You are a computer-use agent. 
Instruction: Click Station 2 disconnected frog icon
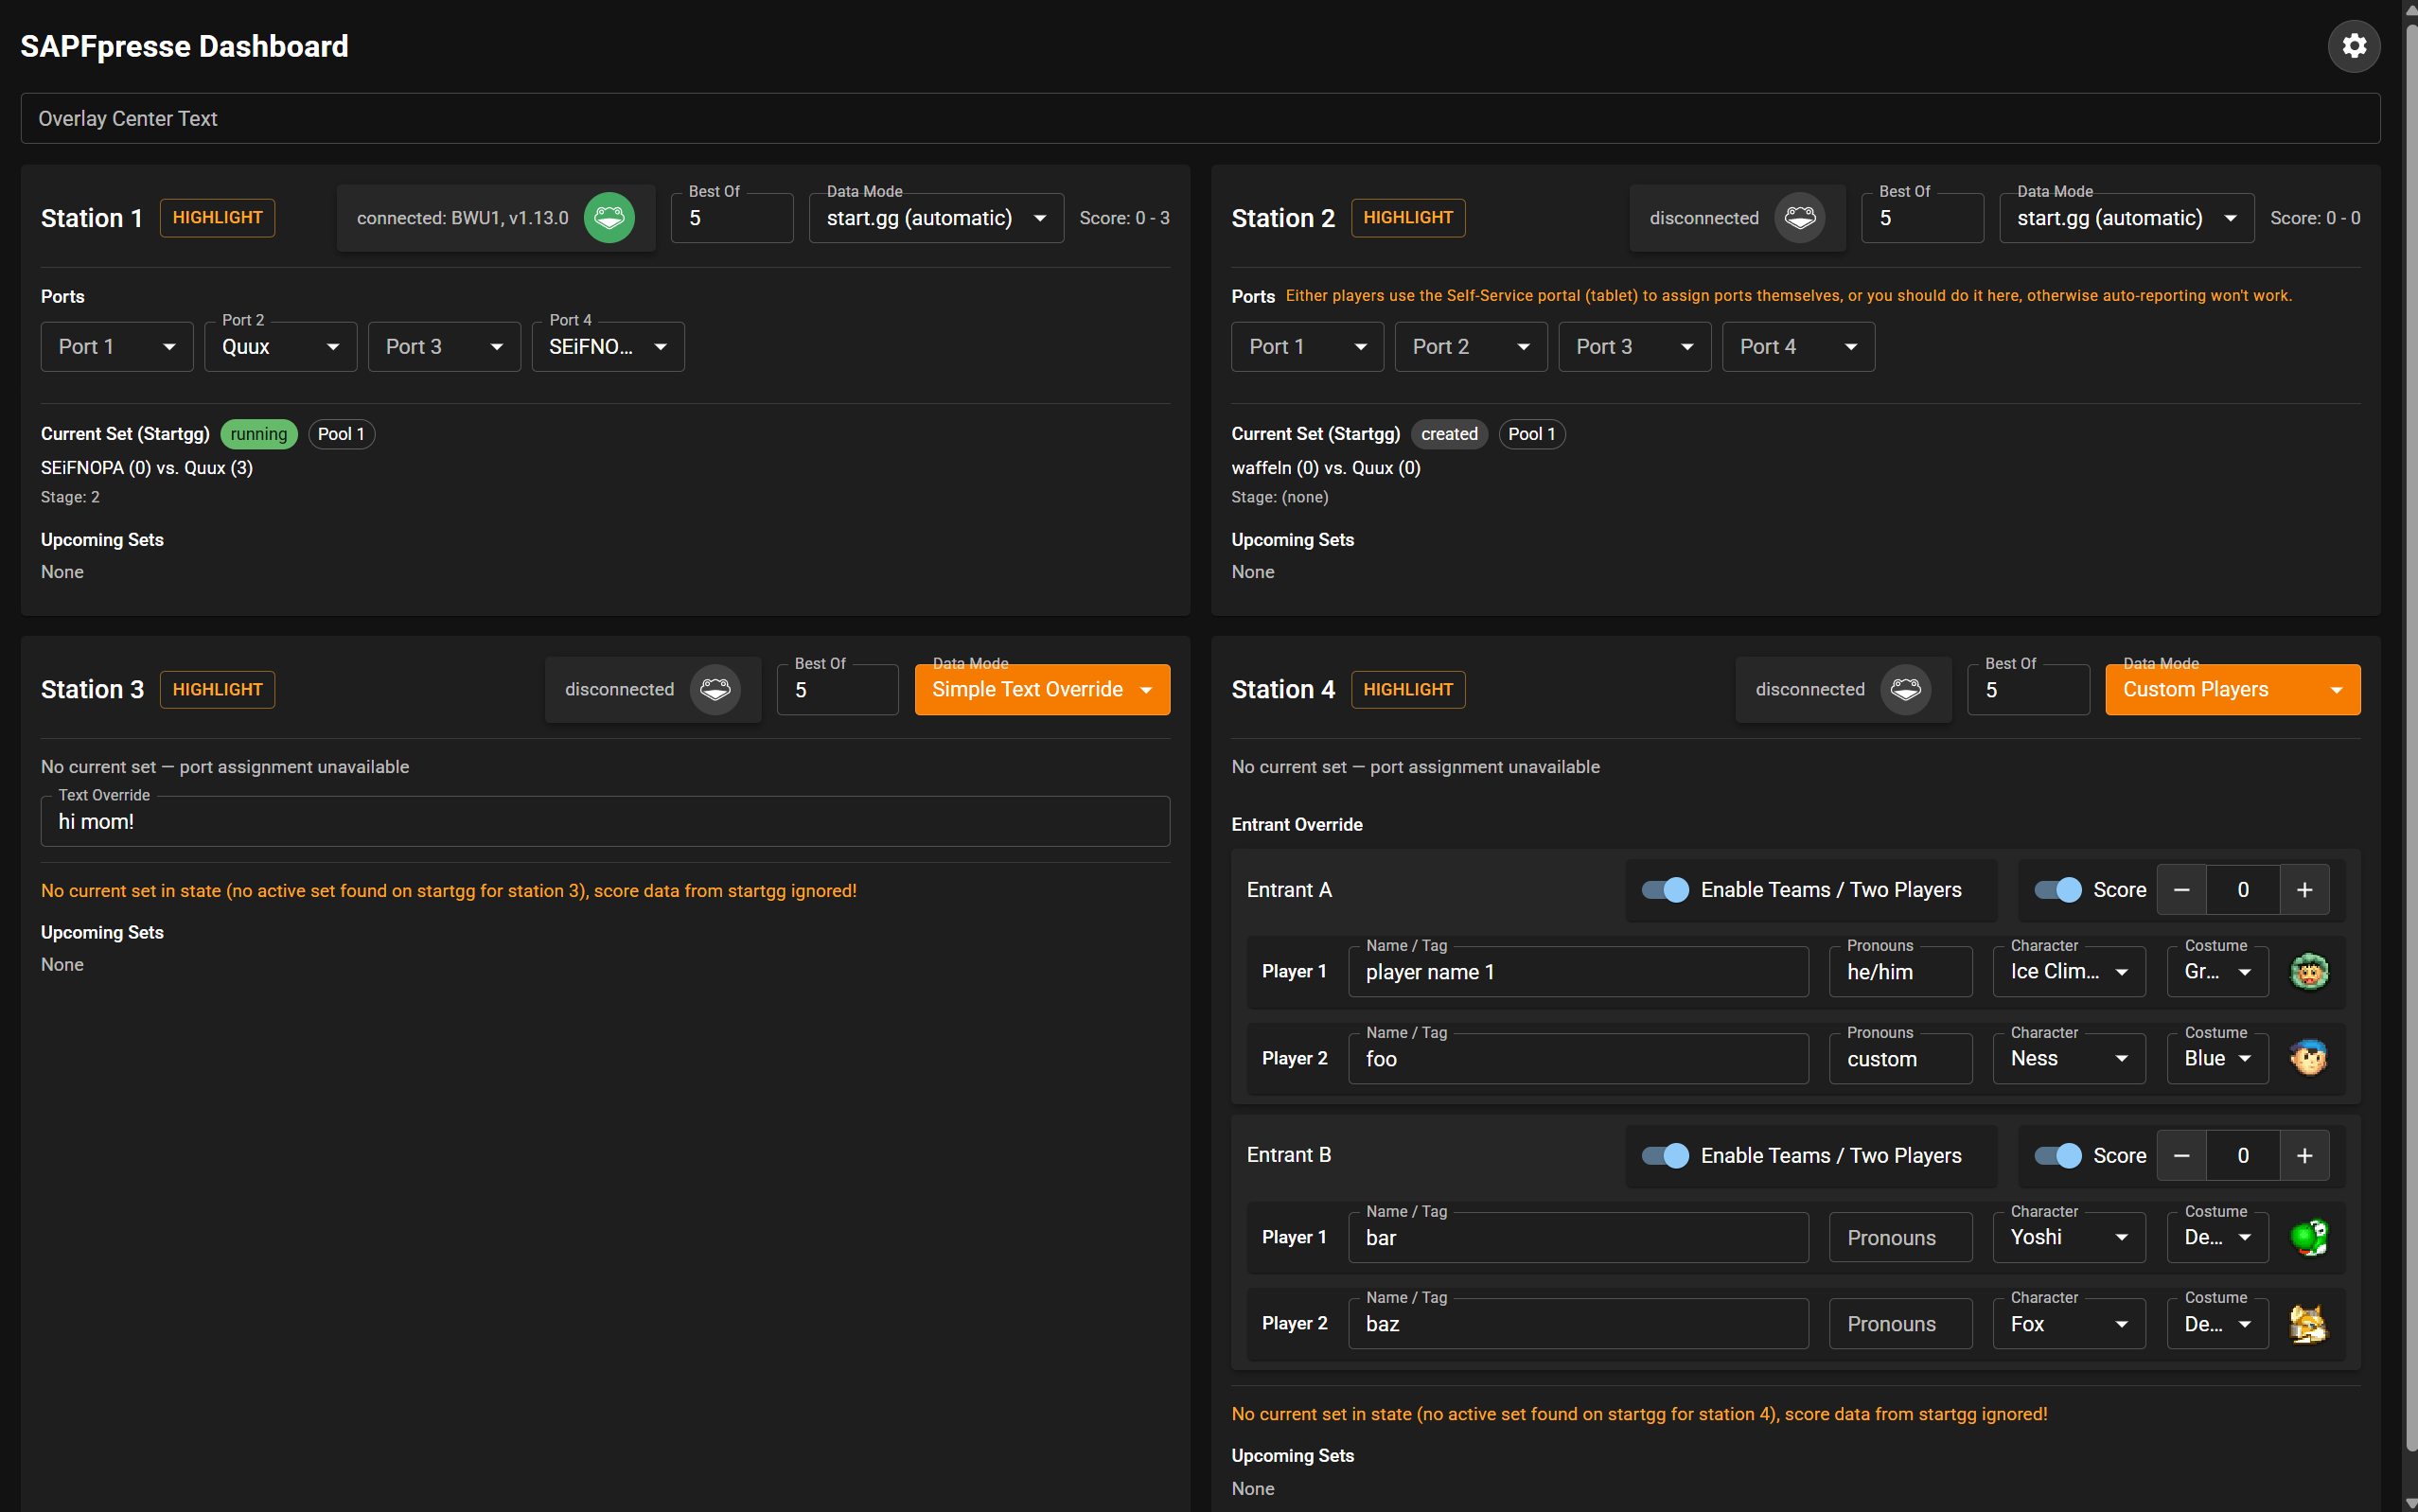point(1799,218)
